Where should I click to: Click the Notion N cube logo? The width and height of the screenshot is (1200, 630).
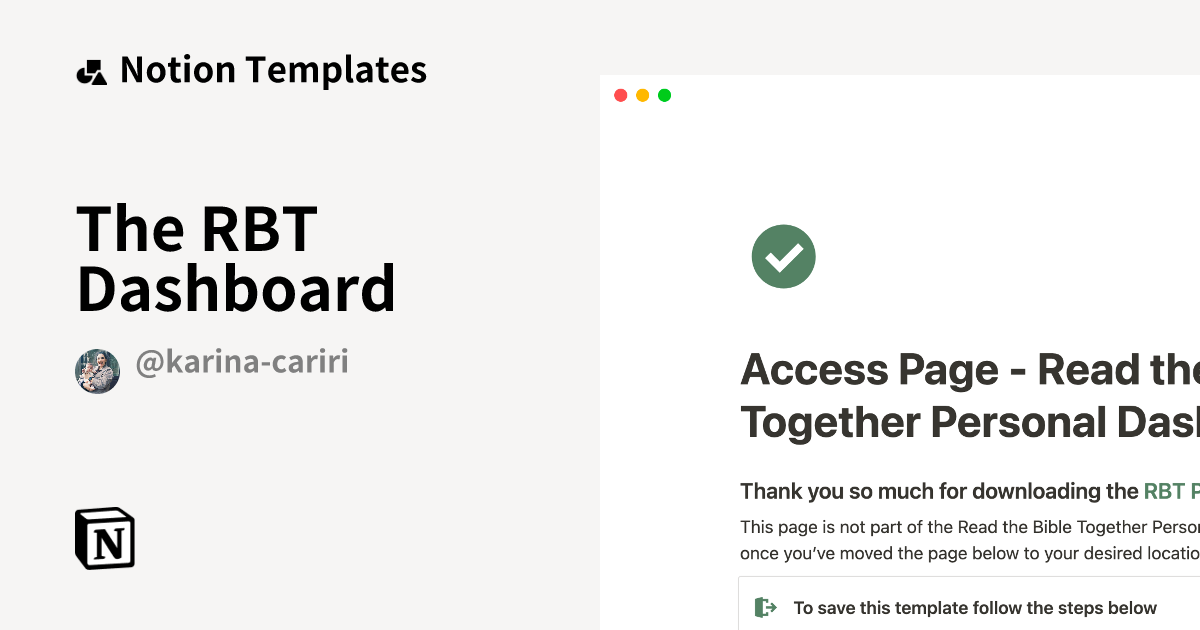105,538
